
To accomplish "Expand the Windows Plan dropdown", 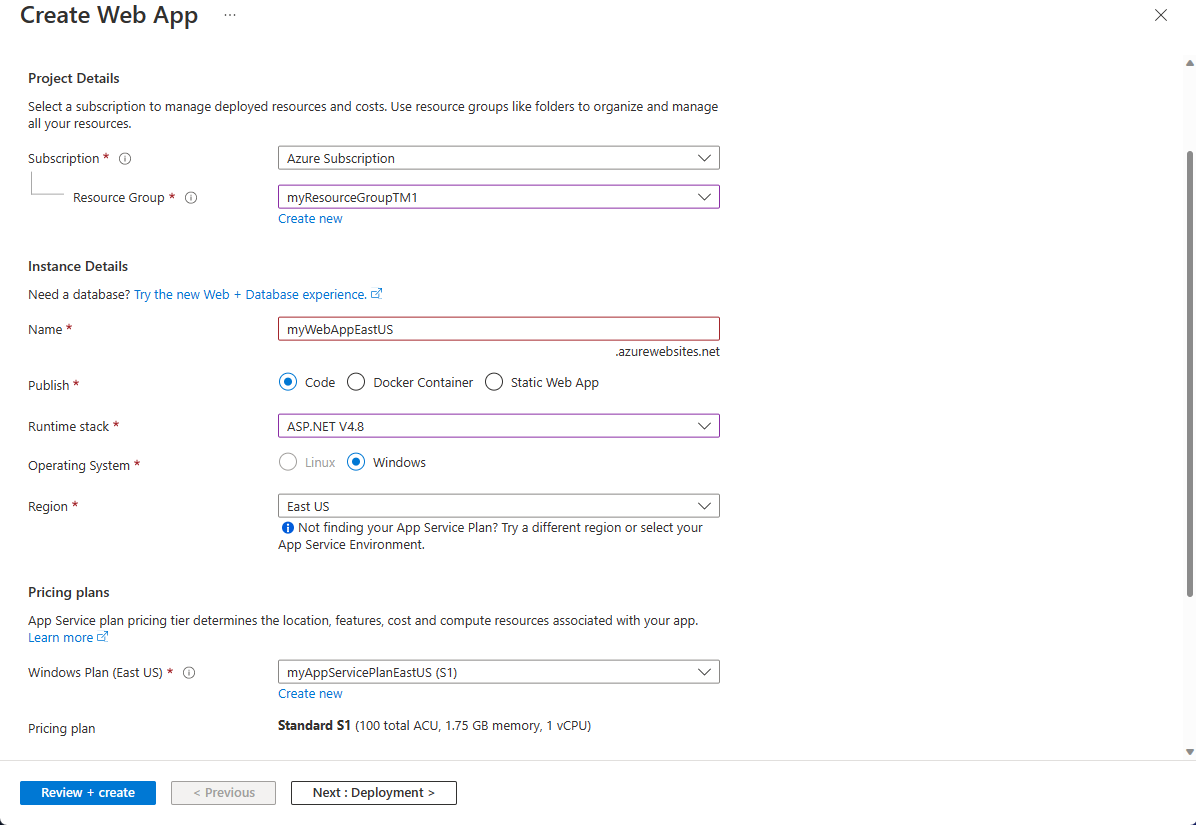I will (x=706, y=671).
